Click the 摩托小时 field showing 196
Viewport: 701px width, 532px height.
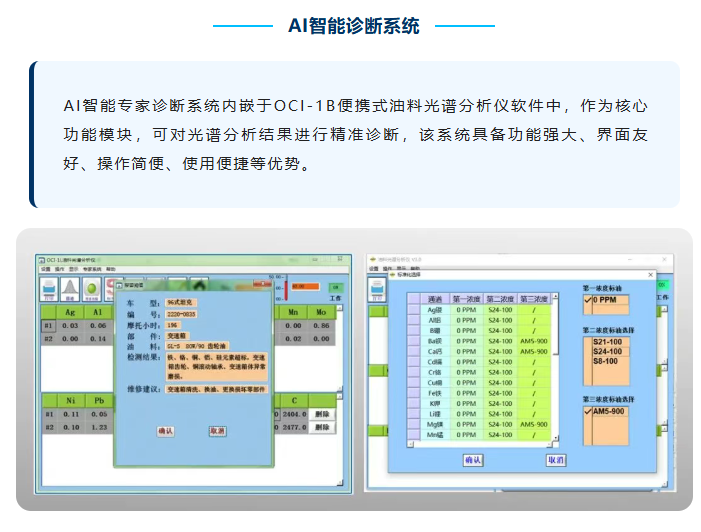pyautogui.click(x=173, y=325)
